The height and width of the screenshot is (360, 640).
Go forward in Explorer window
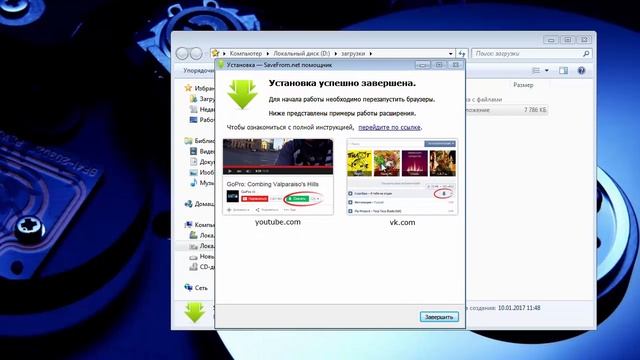click(x=196, y=53)
